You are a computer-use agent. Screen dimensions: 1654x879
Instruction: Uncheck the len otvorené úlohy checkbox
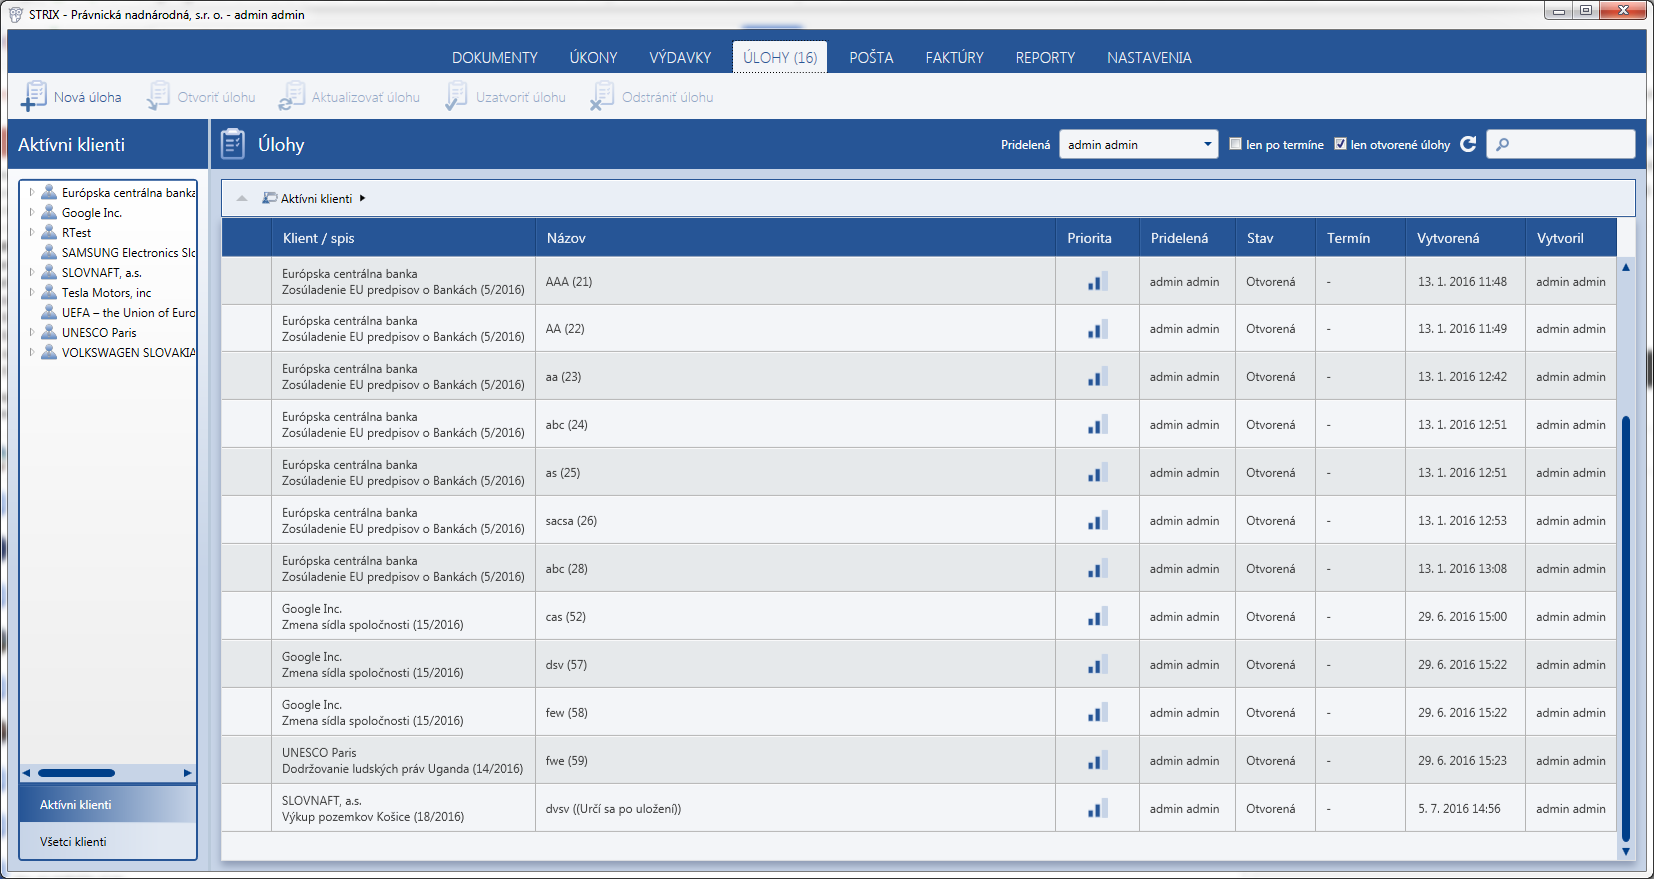tap(1340, 144)
